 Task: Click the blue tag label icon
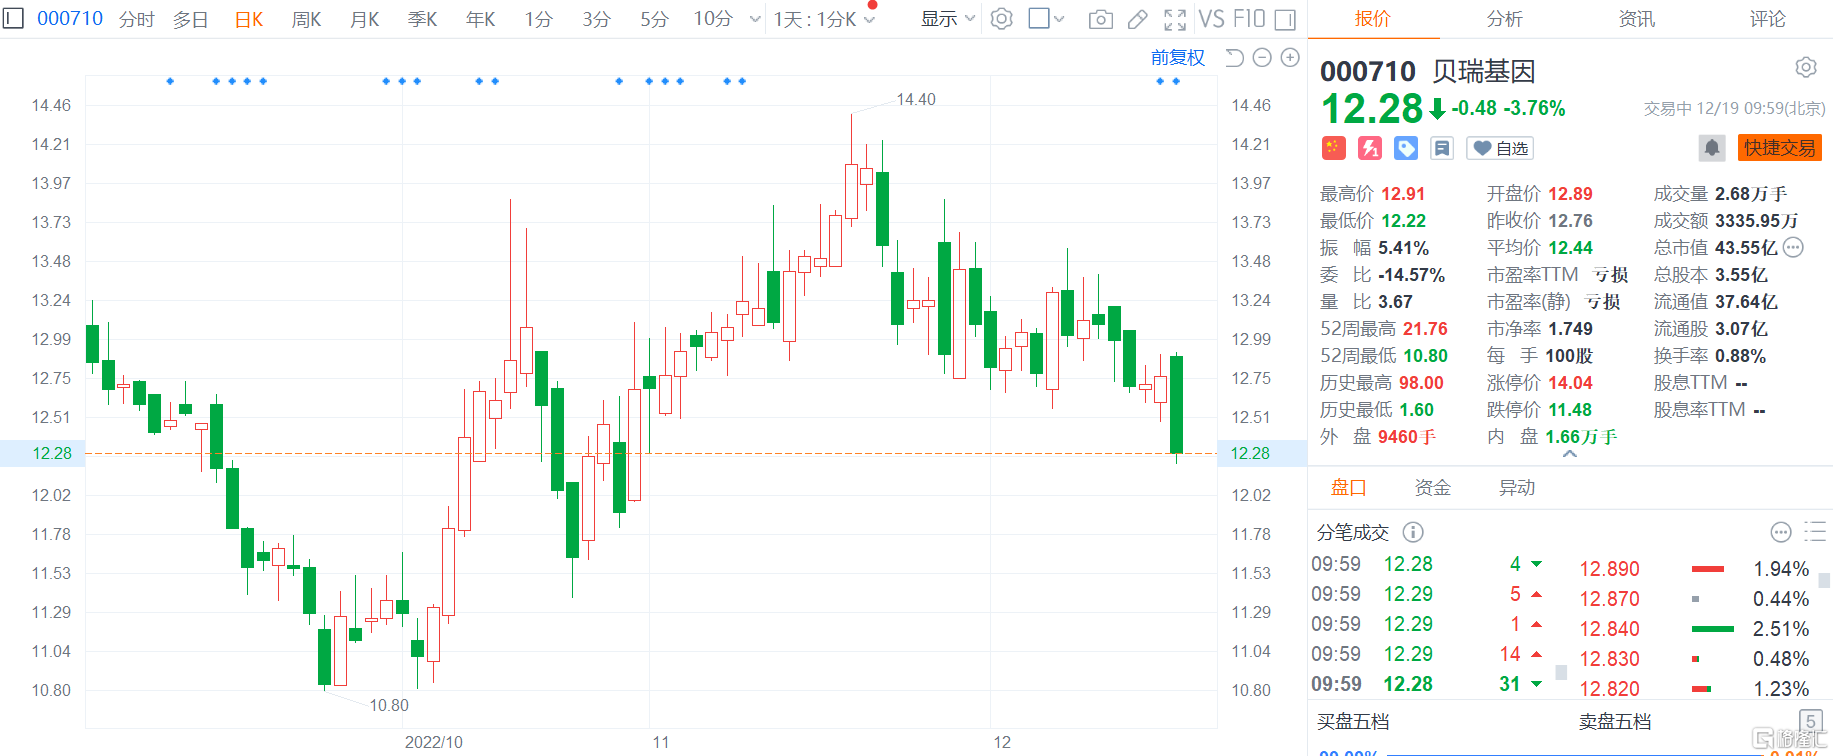1406,148
